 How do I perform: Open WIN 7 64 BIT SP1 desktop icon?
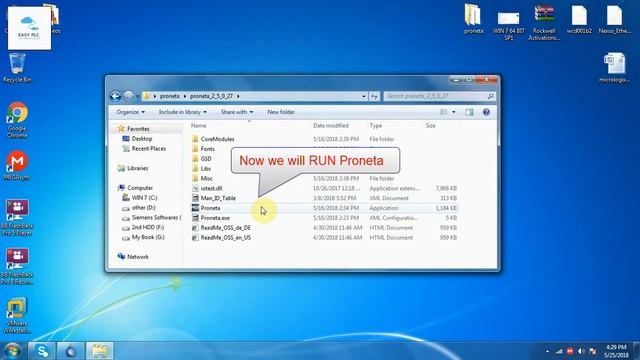tap(509, 24)
